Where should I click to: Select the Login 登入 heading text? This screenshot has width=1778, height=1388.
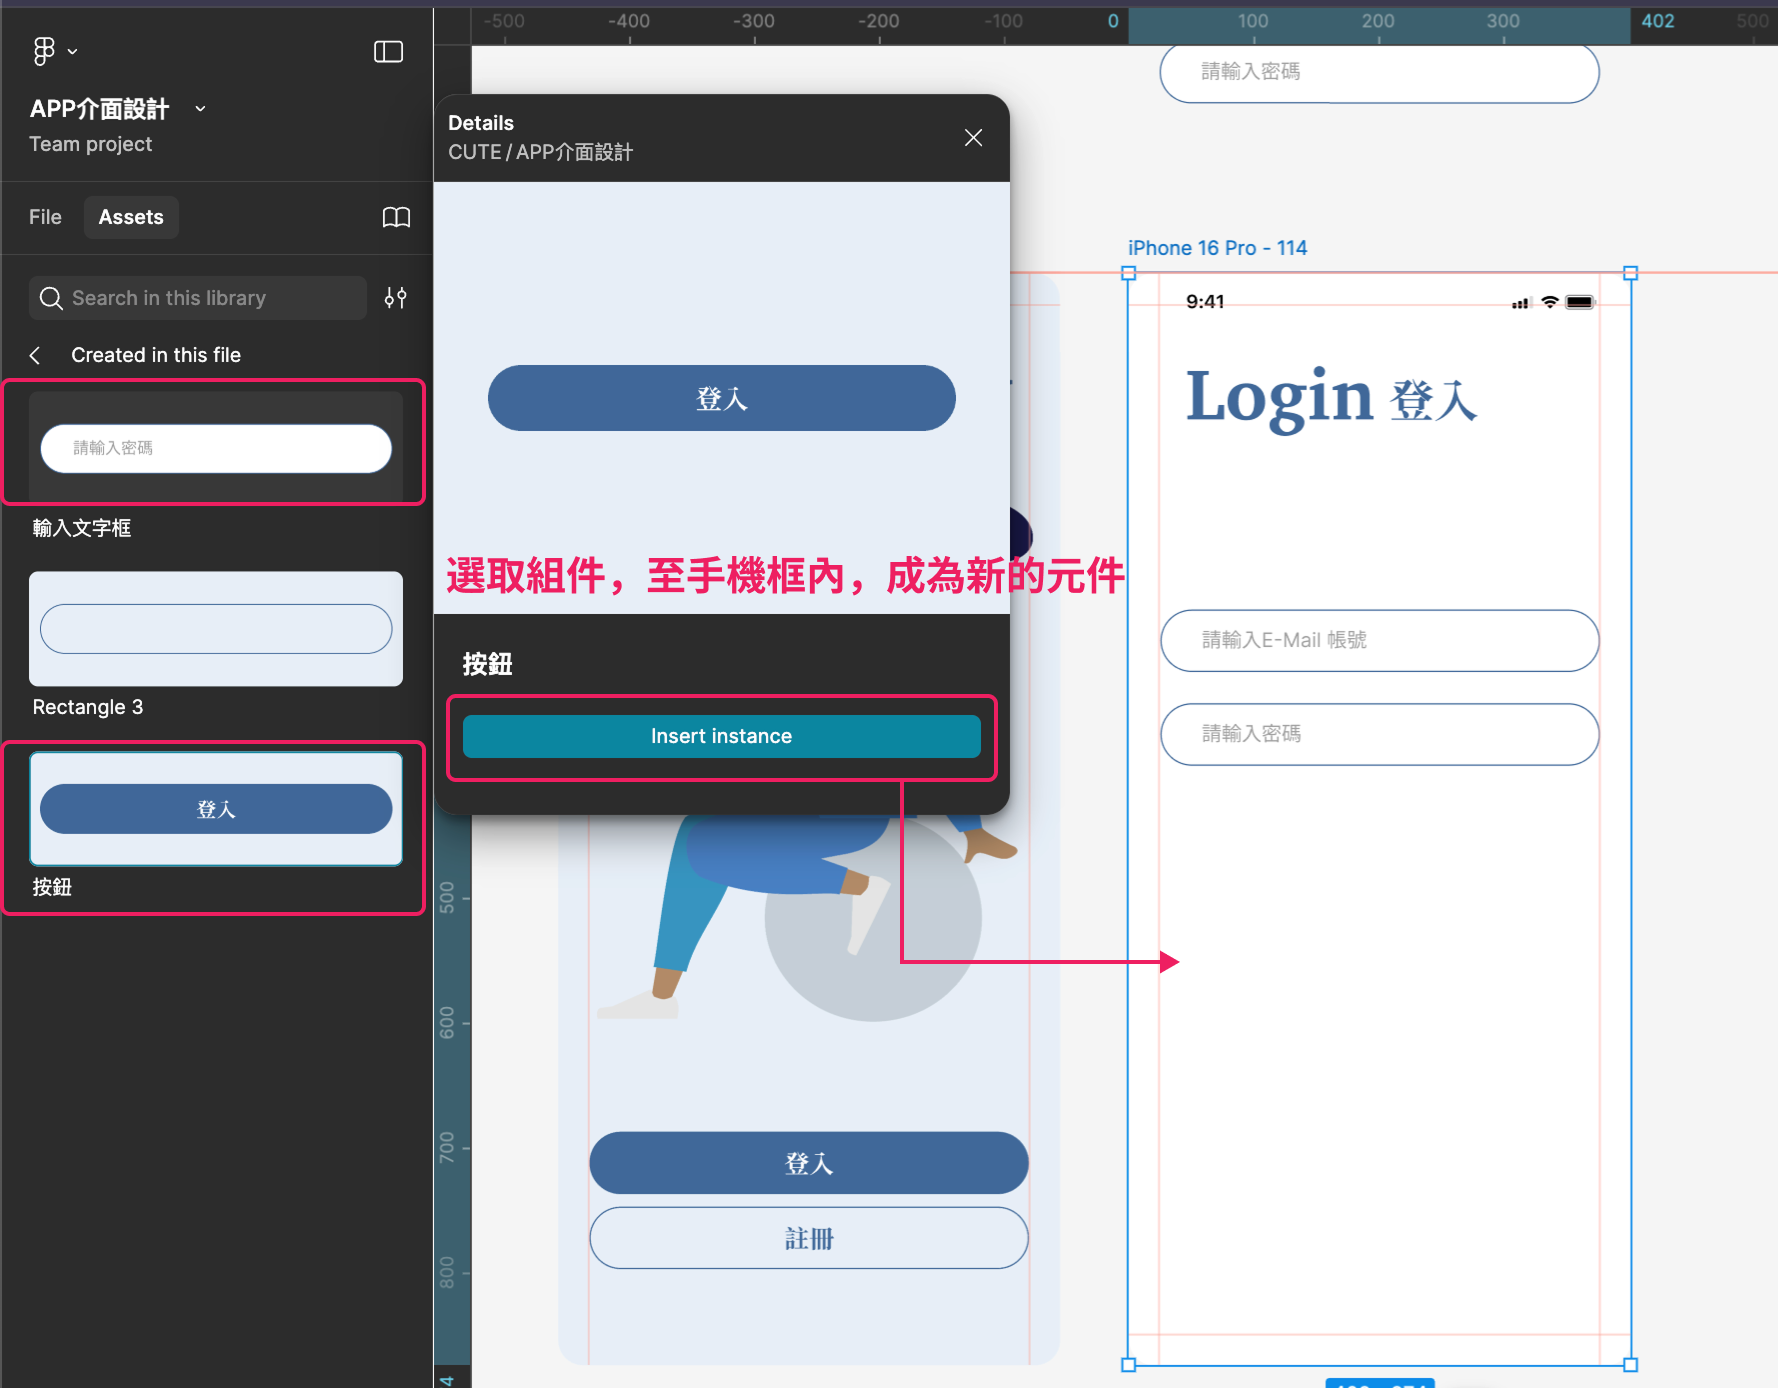(1330, 398)
